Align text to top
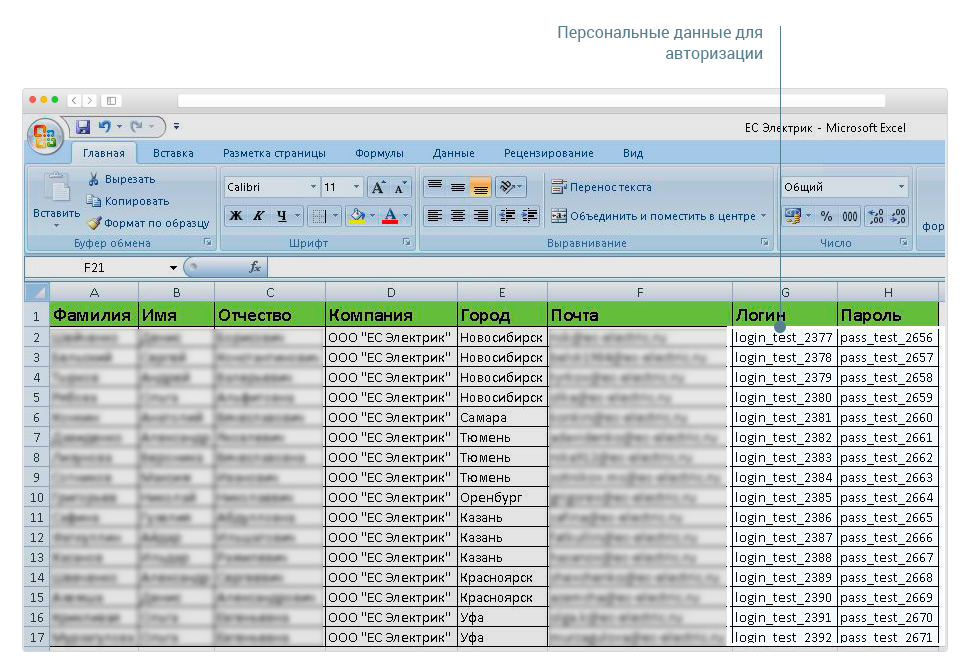Viewport: 970px width, 665px height. coord(435,186)
